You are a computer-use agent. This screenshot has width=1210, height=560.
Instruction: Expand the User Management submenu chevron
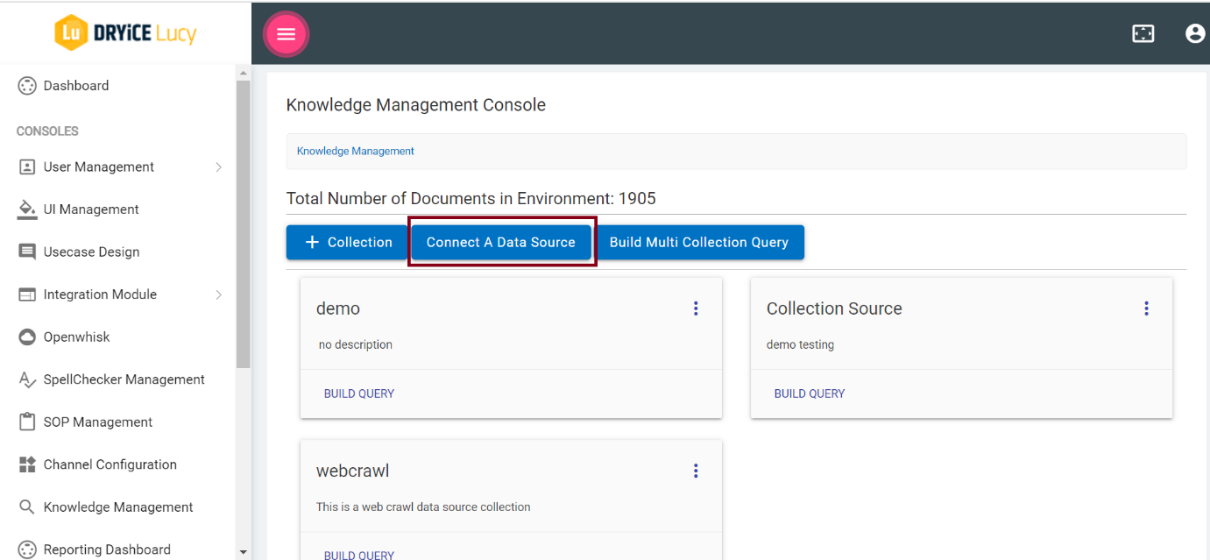(218, 167)
